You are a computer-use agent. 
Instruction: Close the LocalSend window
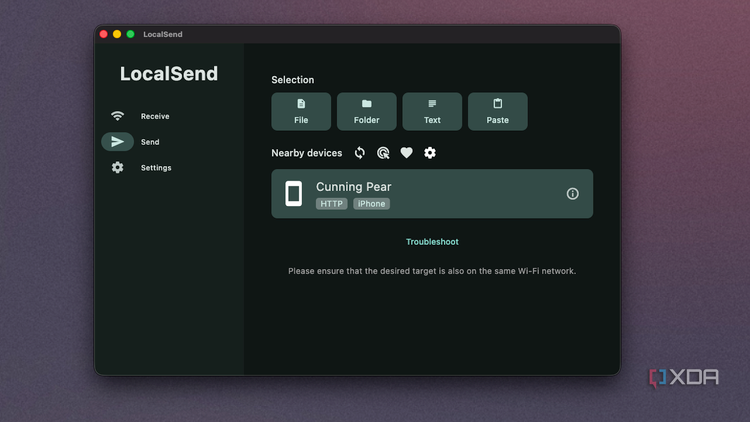coord(104,34)
